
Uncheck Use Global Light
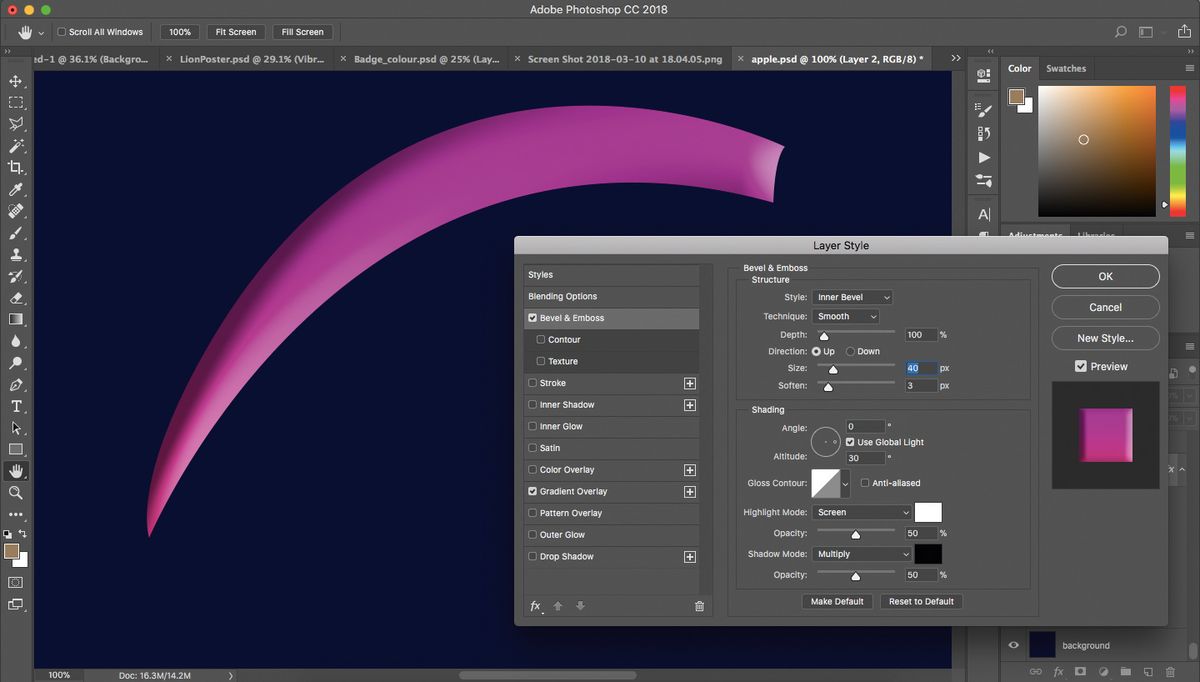[x=852, y=441]
